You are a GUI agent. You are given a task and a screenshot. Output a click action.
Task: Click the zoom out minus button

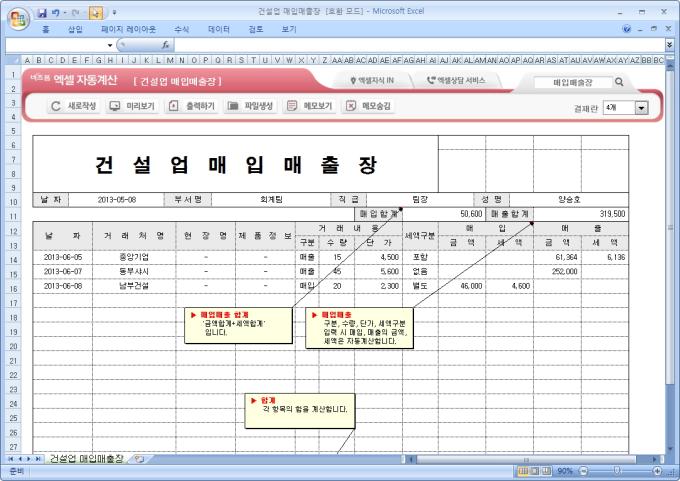(583, 471)
